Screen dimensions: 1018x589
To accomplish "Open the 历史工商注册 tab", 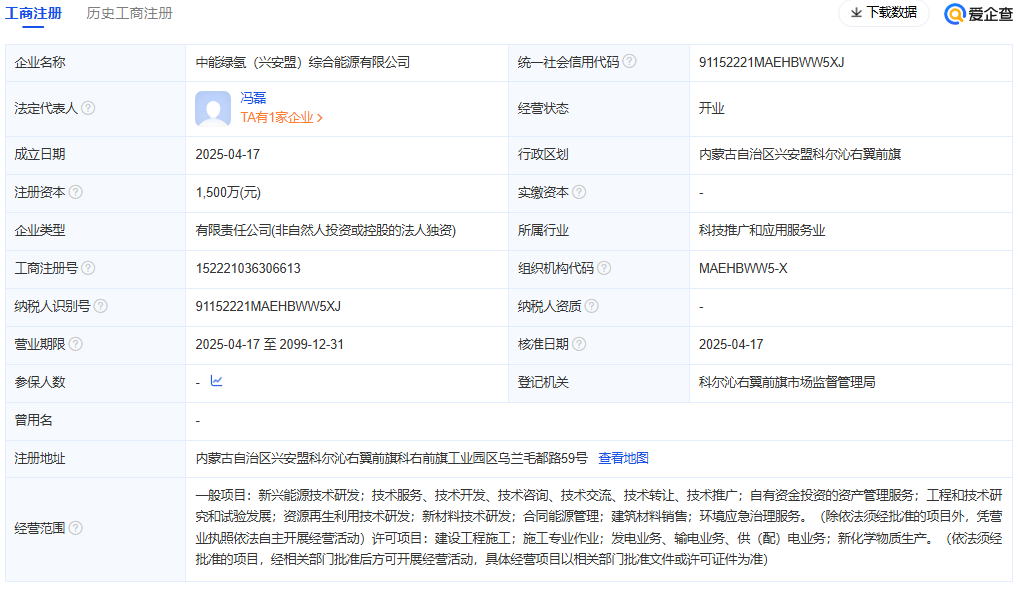I will click(129, 14).
